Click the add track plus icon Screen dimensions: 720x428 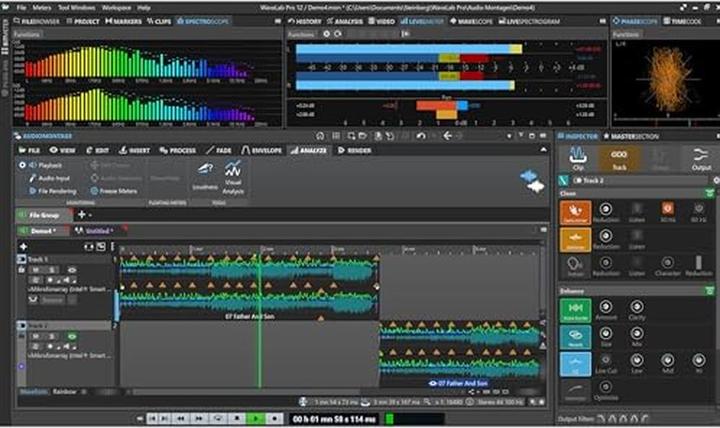(x=23, y=247)
